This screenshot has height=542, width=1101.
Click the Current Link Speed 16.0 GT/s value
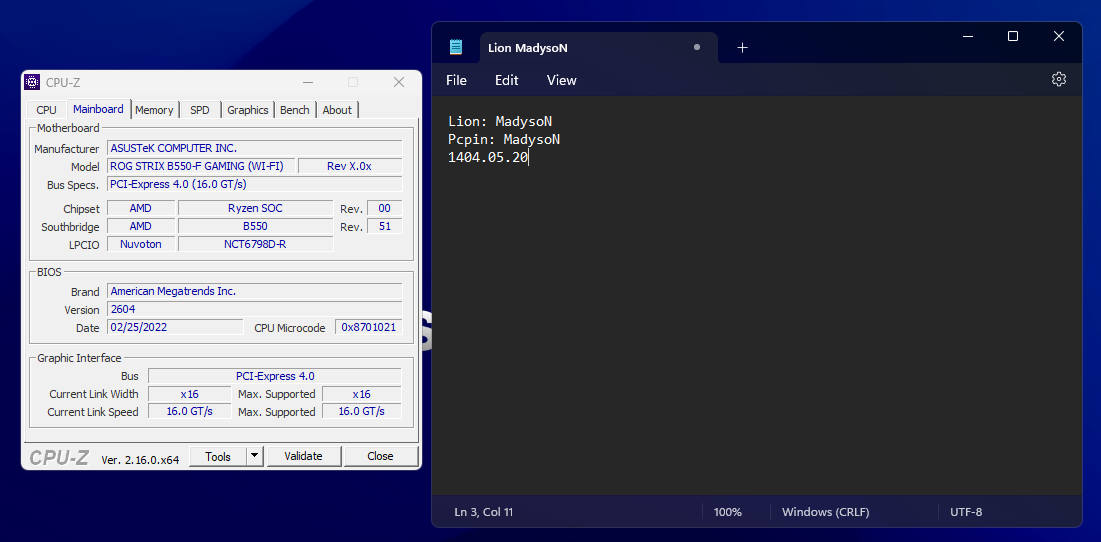190,411
